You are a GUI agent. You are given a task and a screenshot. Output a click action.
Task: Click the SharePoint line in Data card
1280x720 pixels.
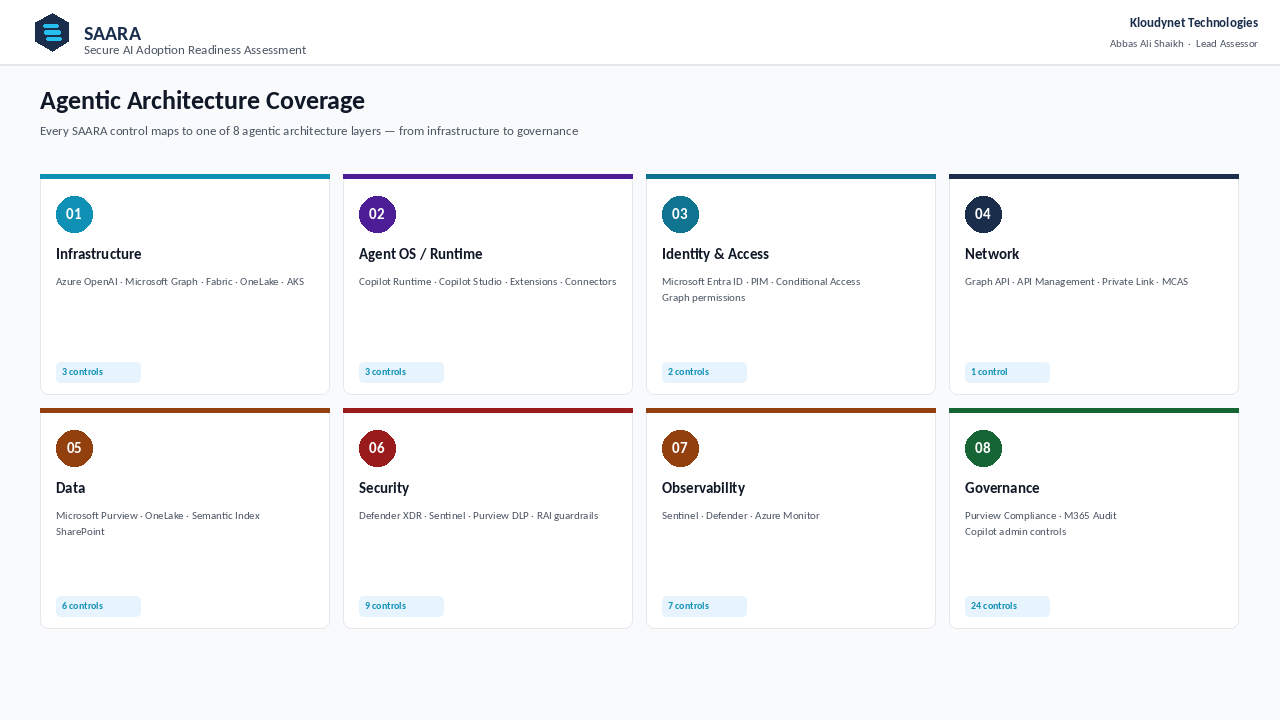80,532
